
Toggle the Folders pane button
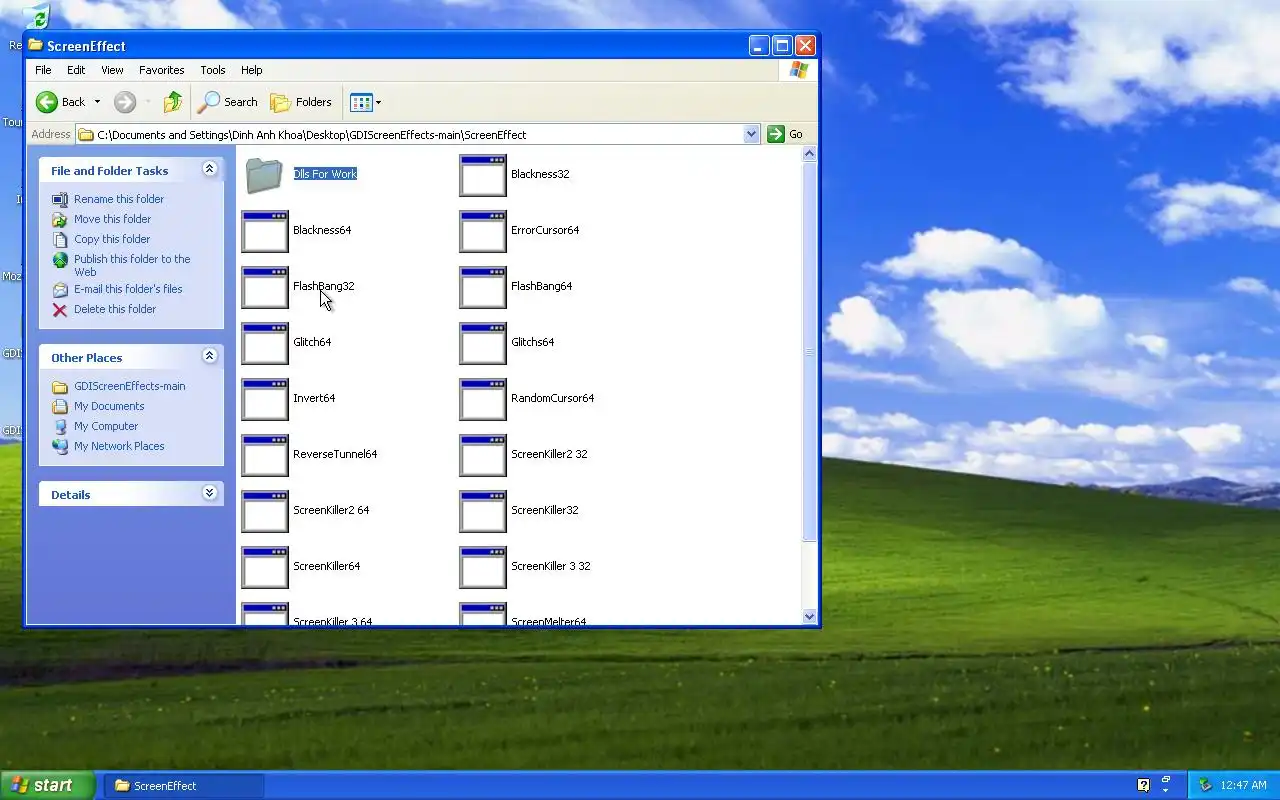click(x=301, y=102)
